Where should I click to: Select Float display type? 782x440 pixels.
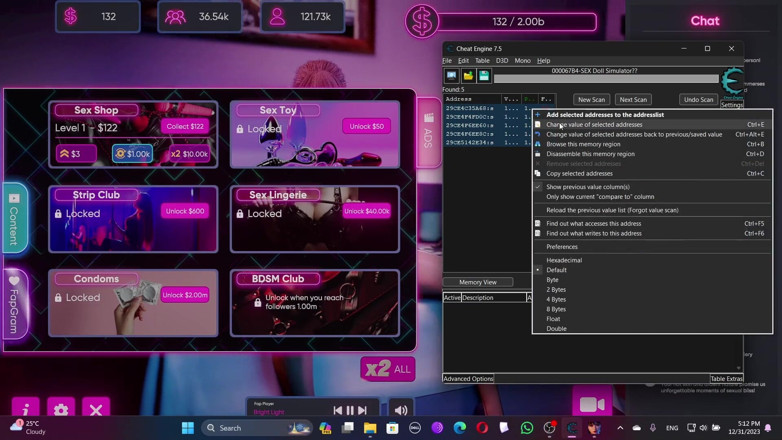click(x=652, y=319)
